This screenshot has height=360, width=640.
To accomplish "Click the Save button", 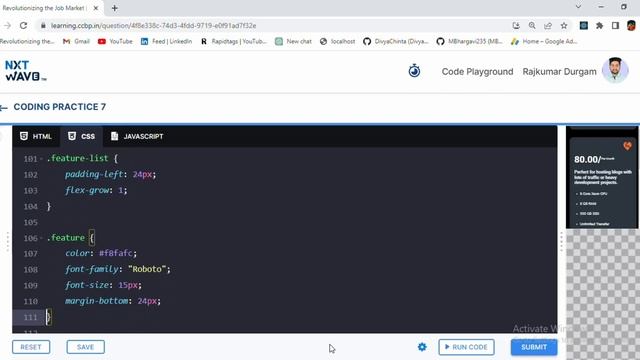I will click(85, 347).
